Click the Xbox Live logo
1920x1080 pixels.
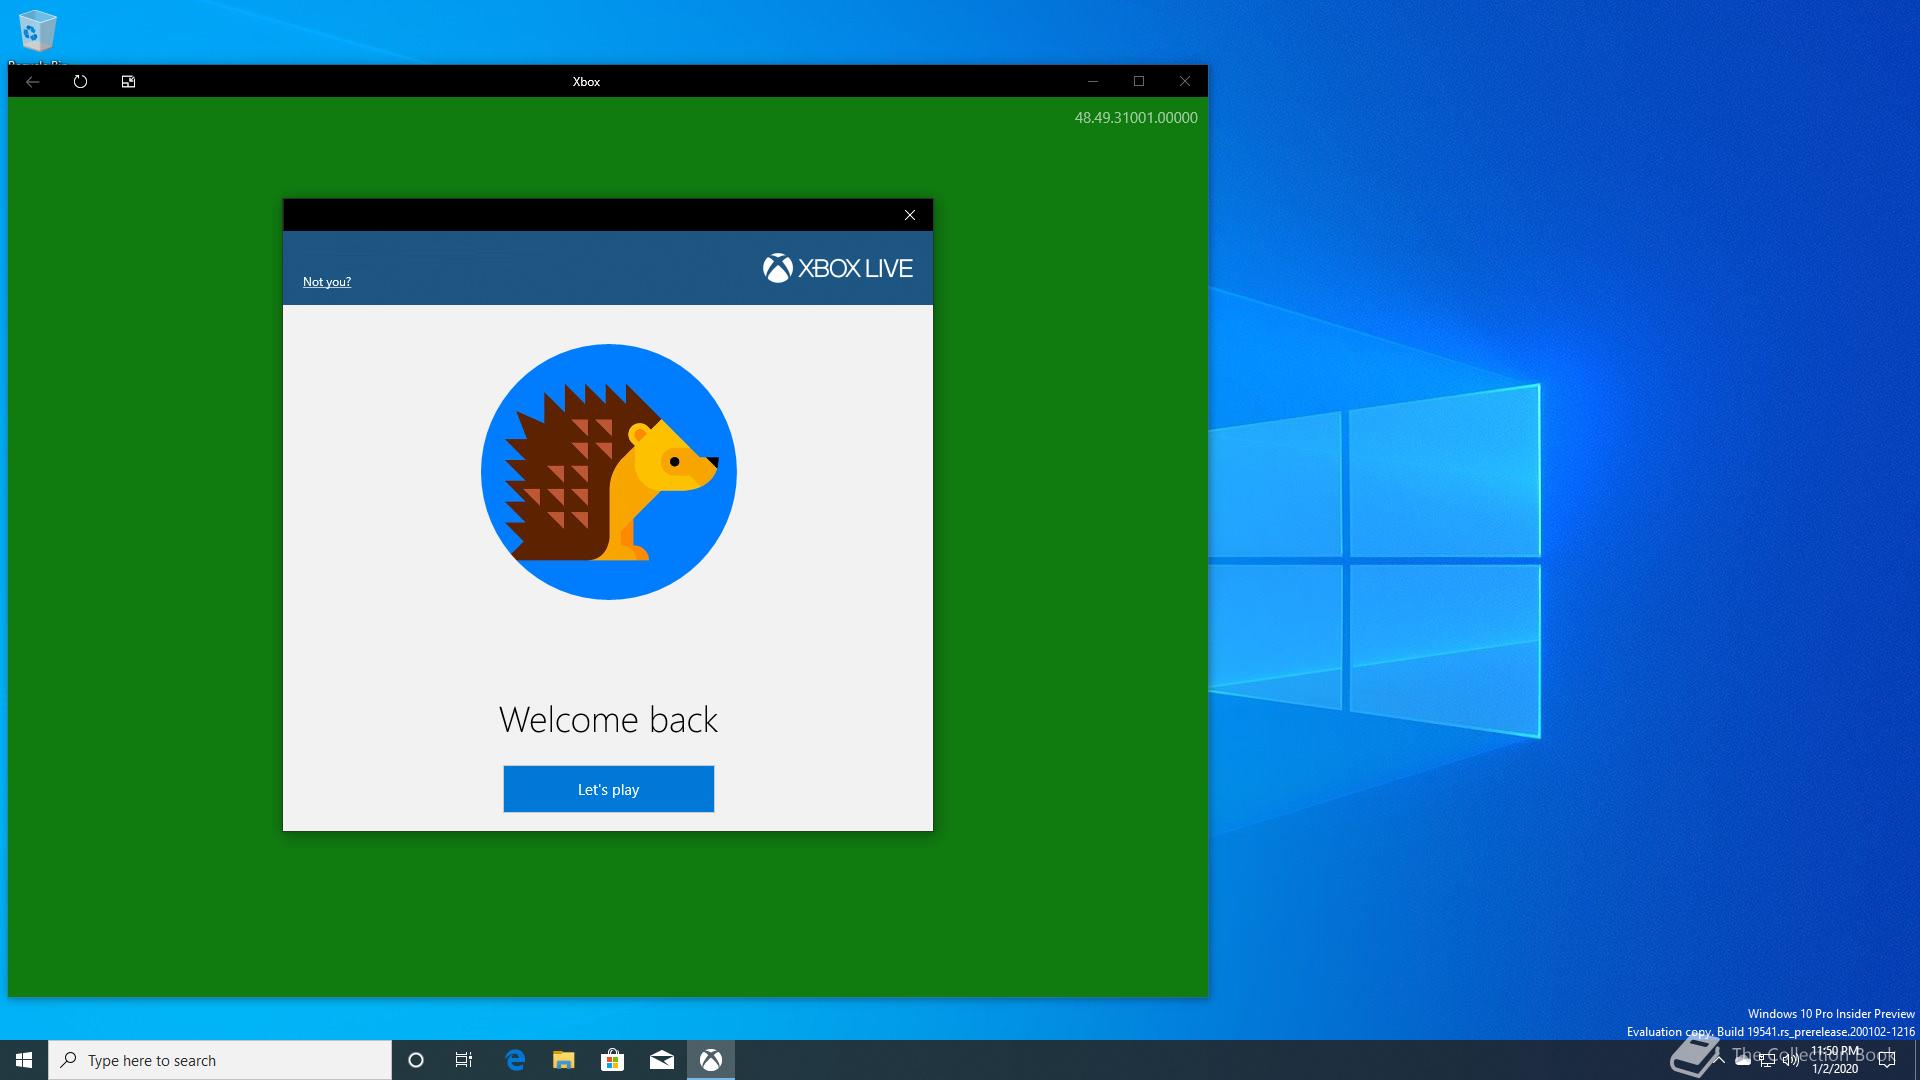coord(838,268)
